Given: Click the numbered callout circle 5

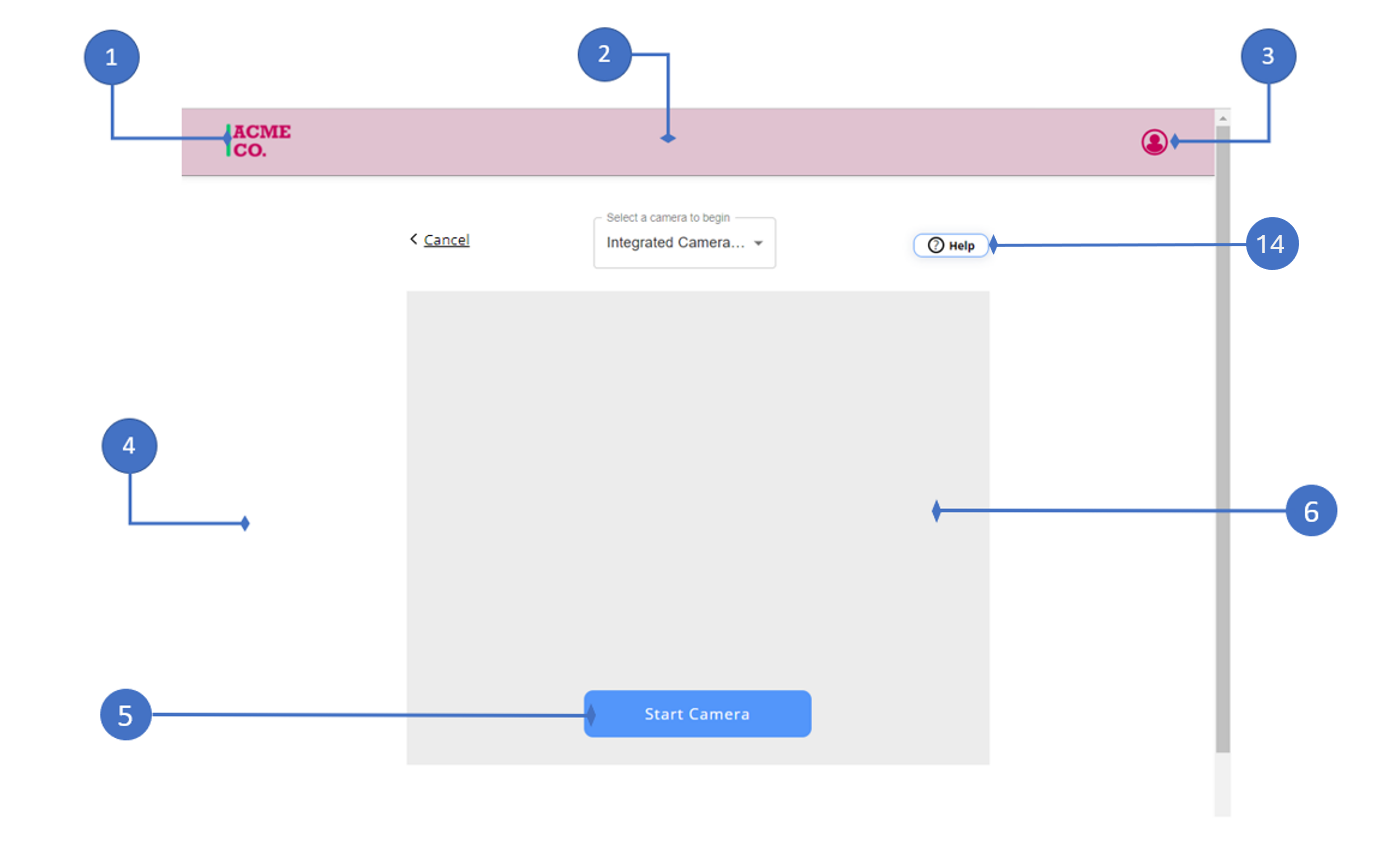Looking at the screenshot, I should pos(126,715).
